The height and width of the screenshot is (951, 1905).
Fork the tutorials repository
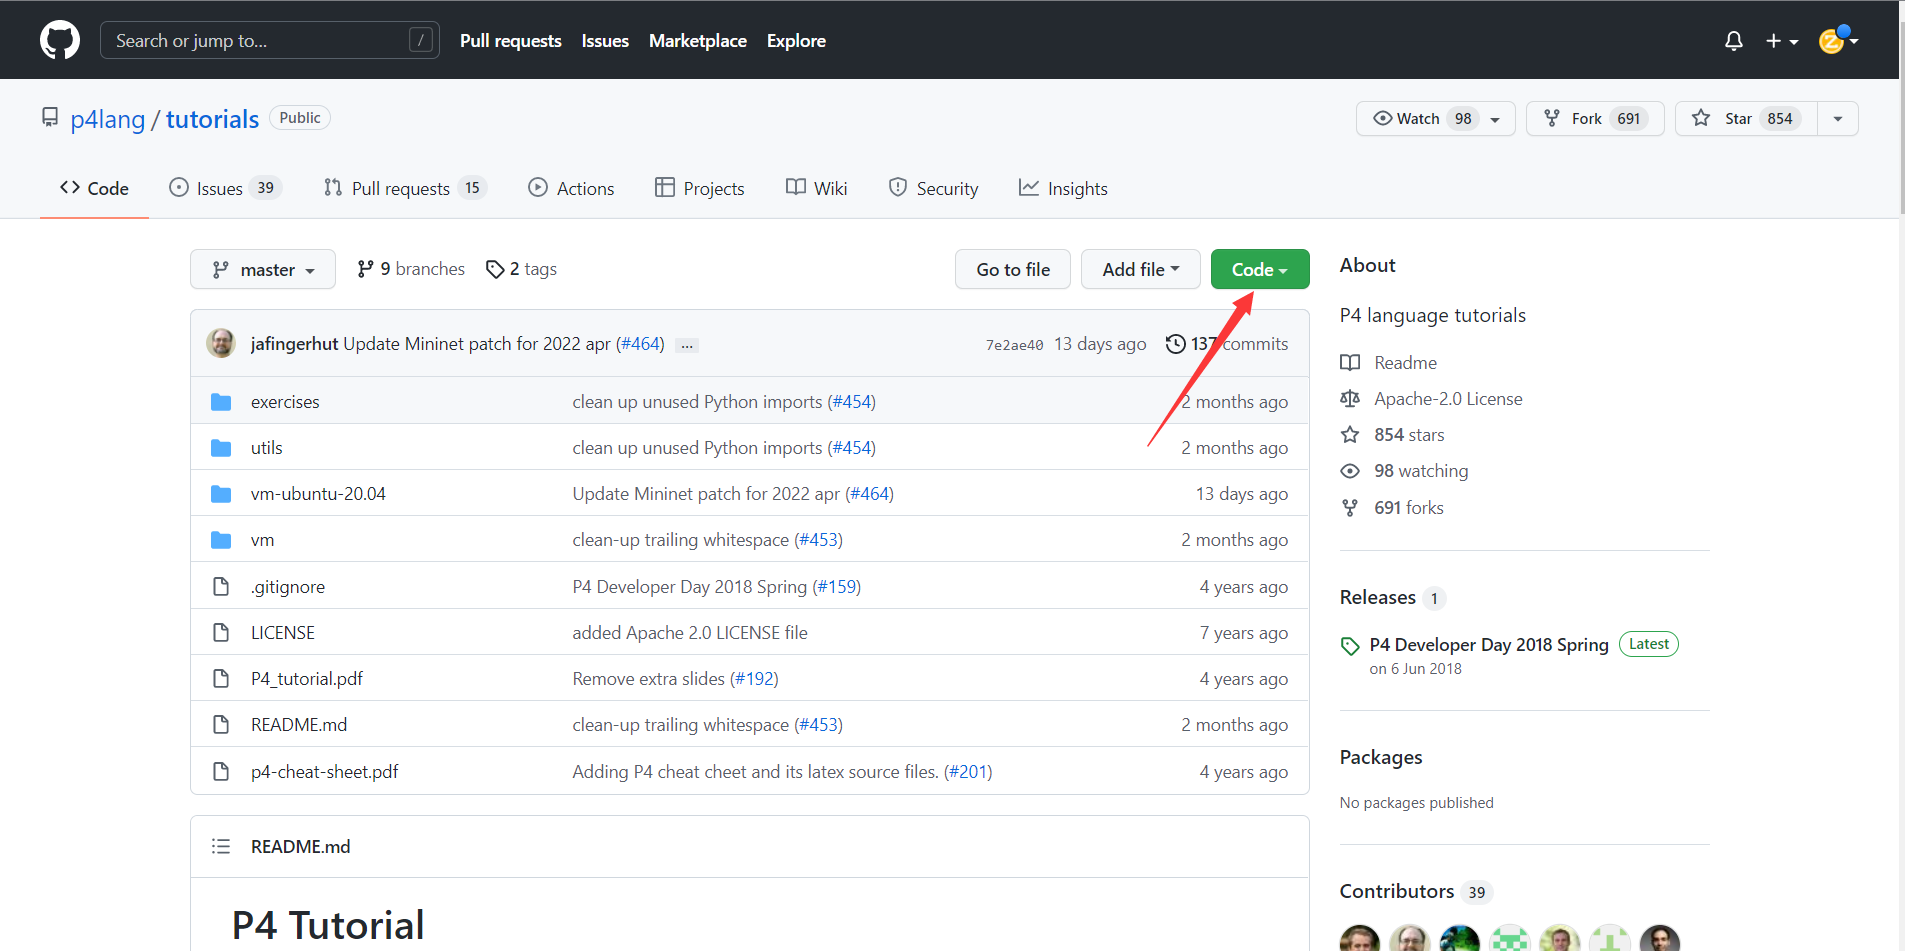(x=1595, y=119)
